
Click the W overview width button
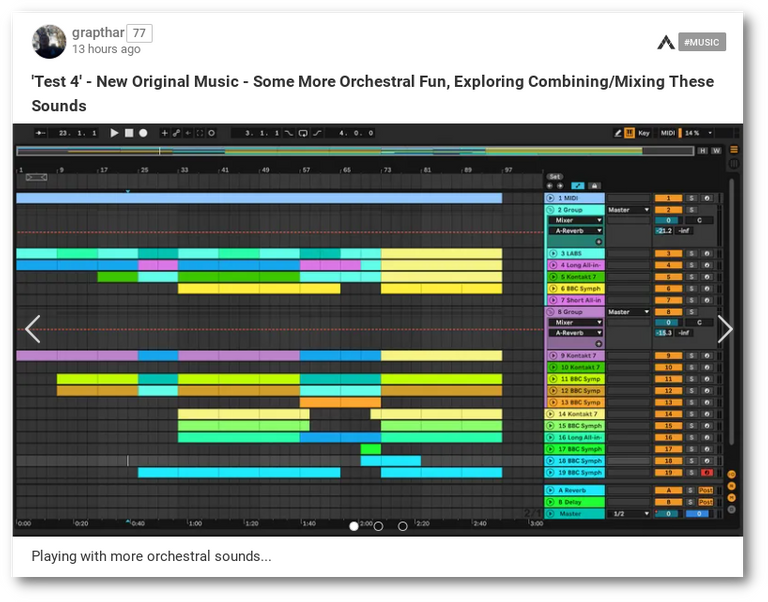(x=716, y=151)
